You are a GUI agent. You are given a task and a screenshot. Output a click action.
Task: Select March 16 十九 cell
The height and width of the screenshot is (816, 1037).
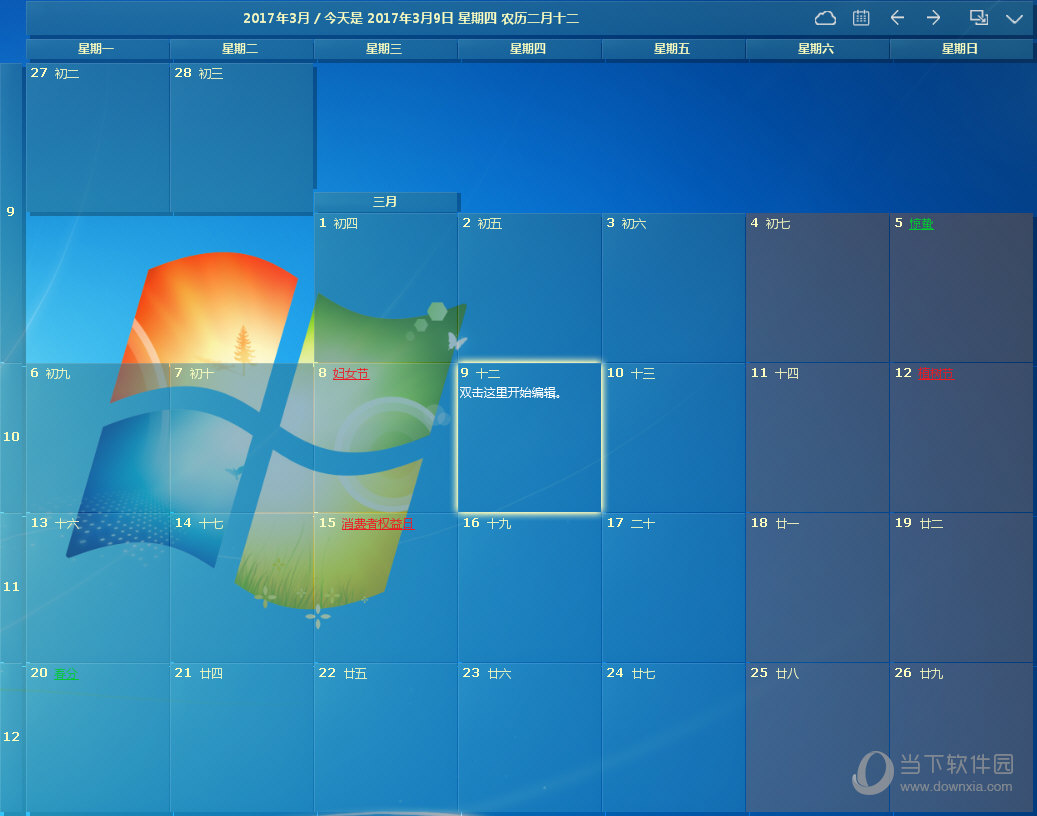530,588
